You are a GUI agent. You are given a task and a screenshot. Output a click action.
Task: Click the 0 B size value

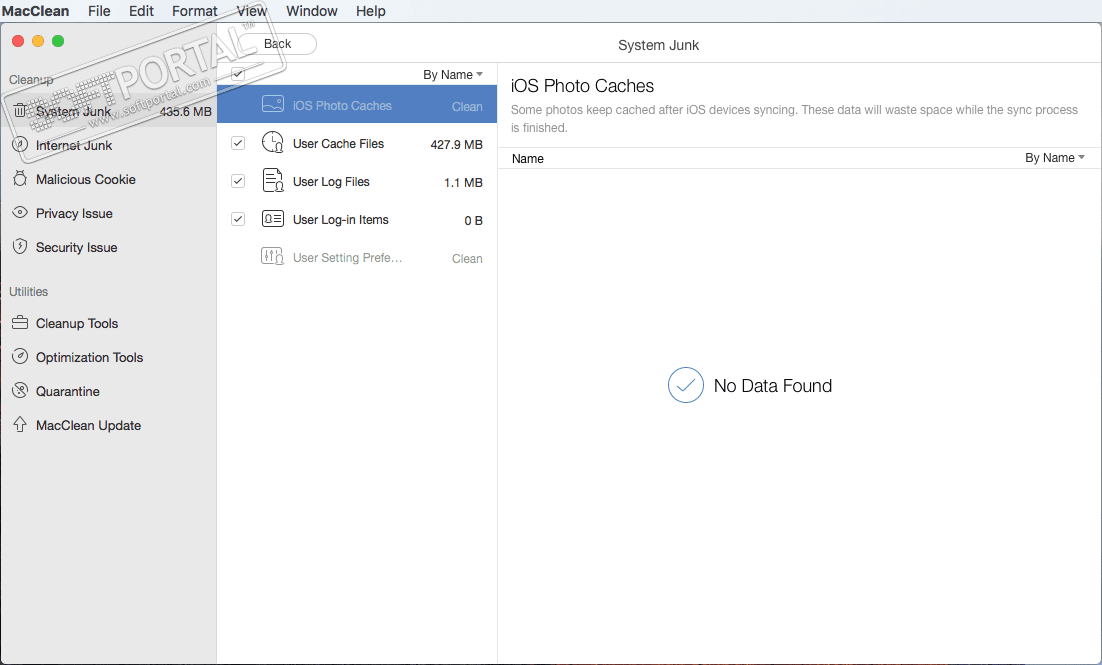coord(473,220)
